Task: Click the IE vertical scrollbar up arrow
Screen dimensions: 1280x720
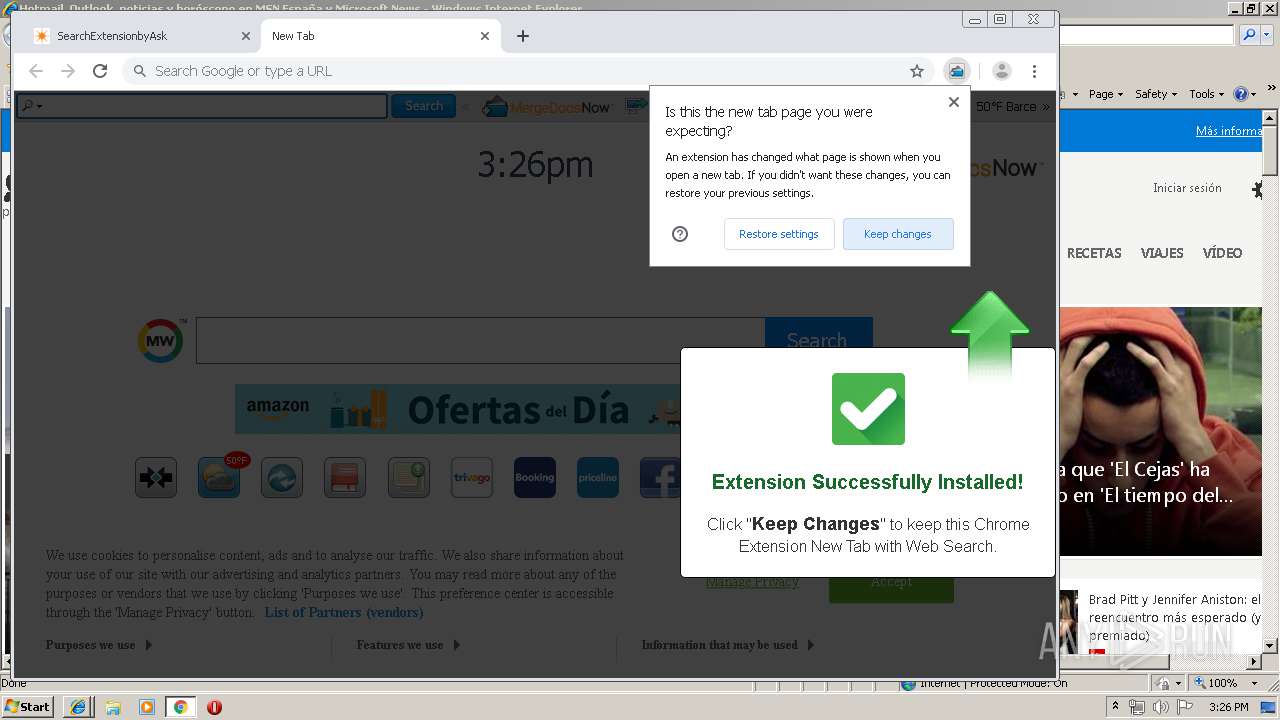Action: pos(1271,118)
